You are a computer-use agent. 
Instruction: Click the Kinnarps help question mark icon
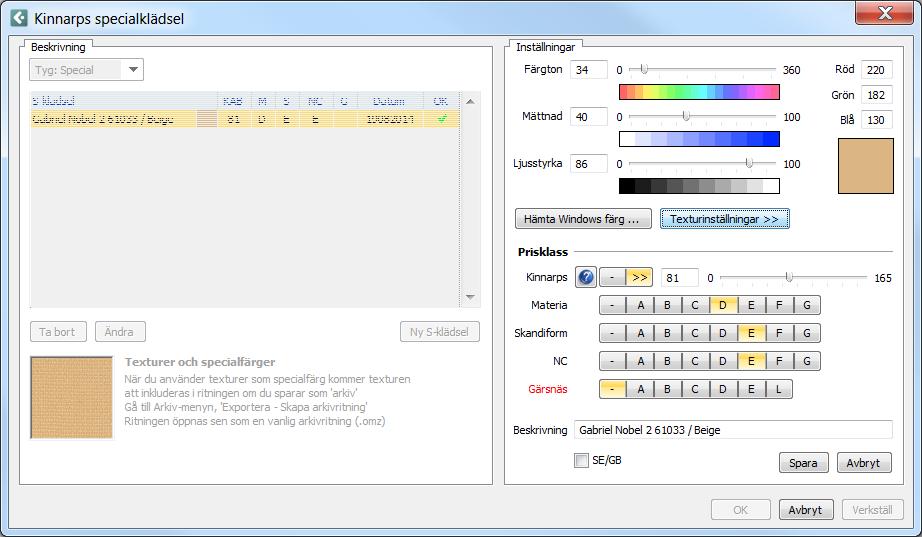[586, 277]
